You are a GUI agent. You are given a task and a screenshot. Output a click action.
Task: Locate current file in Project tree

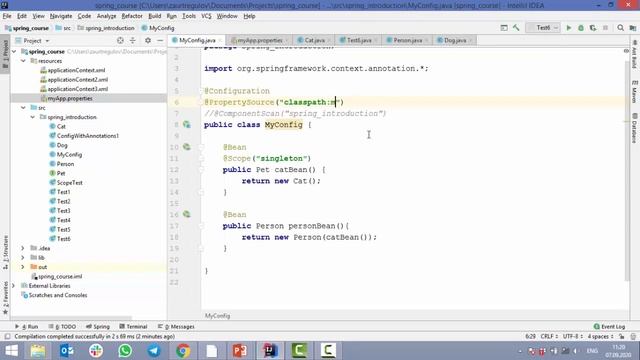120,40
